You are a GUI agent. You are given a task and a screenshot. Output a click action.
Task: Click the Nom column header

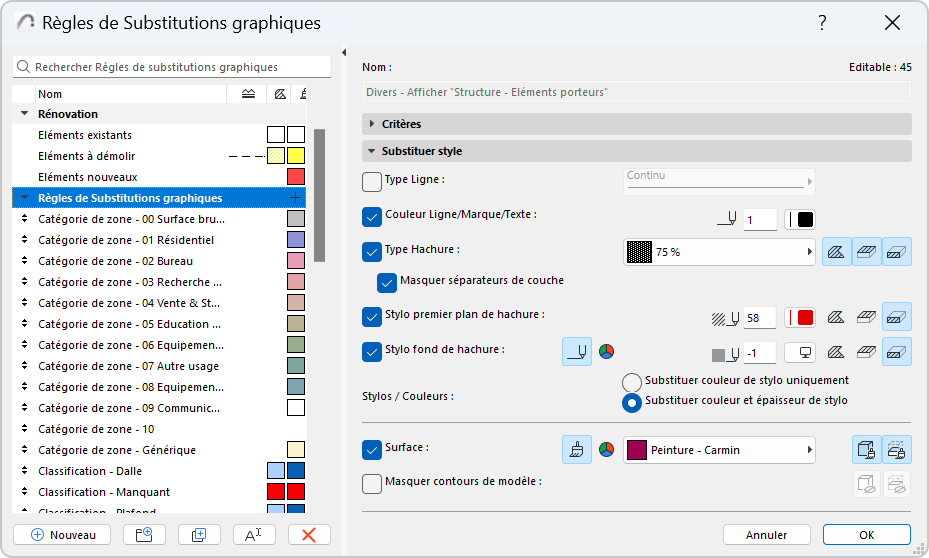click(x=130, y=94)
